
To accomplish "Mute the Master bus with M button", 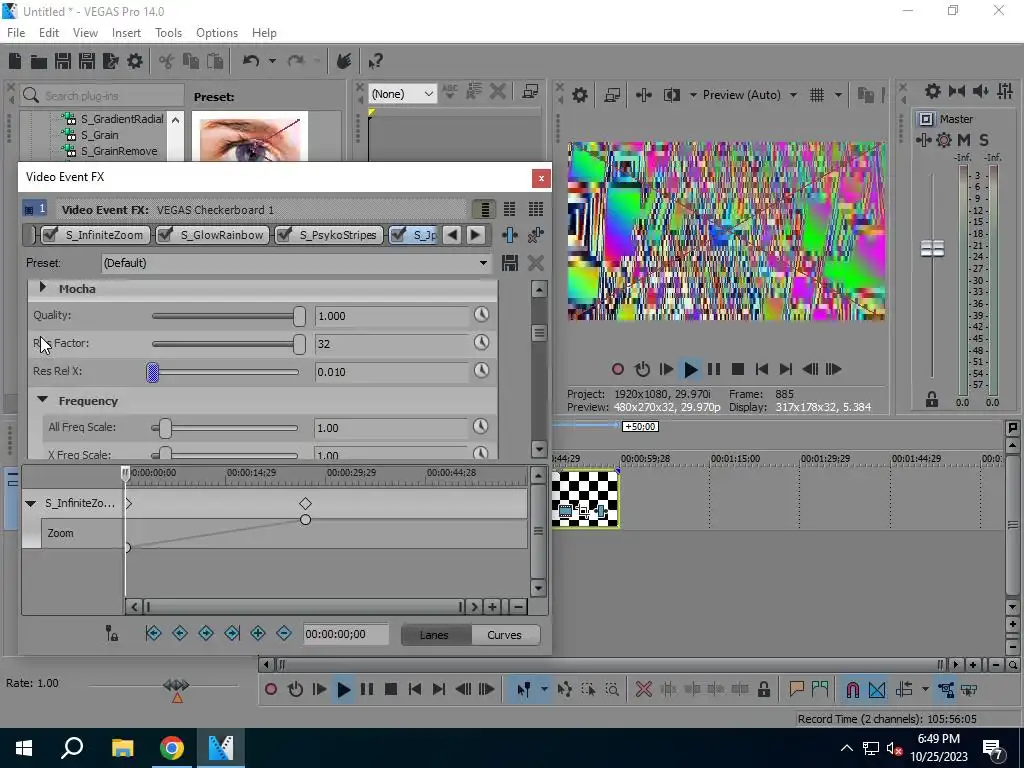I will coord(964,140).
